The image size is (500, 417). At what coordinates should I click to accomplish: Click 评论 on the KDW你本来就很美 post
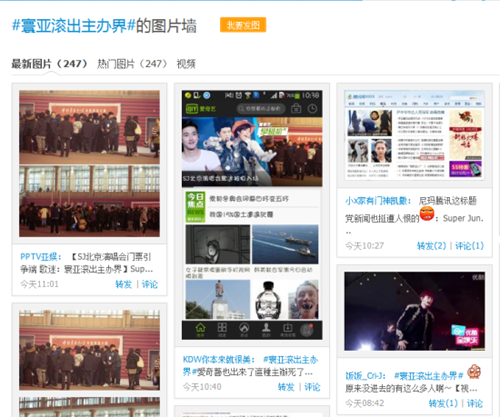[x=312, y=387]
